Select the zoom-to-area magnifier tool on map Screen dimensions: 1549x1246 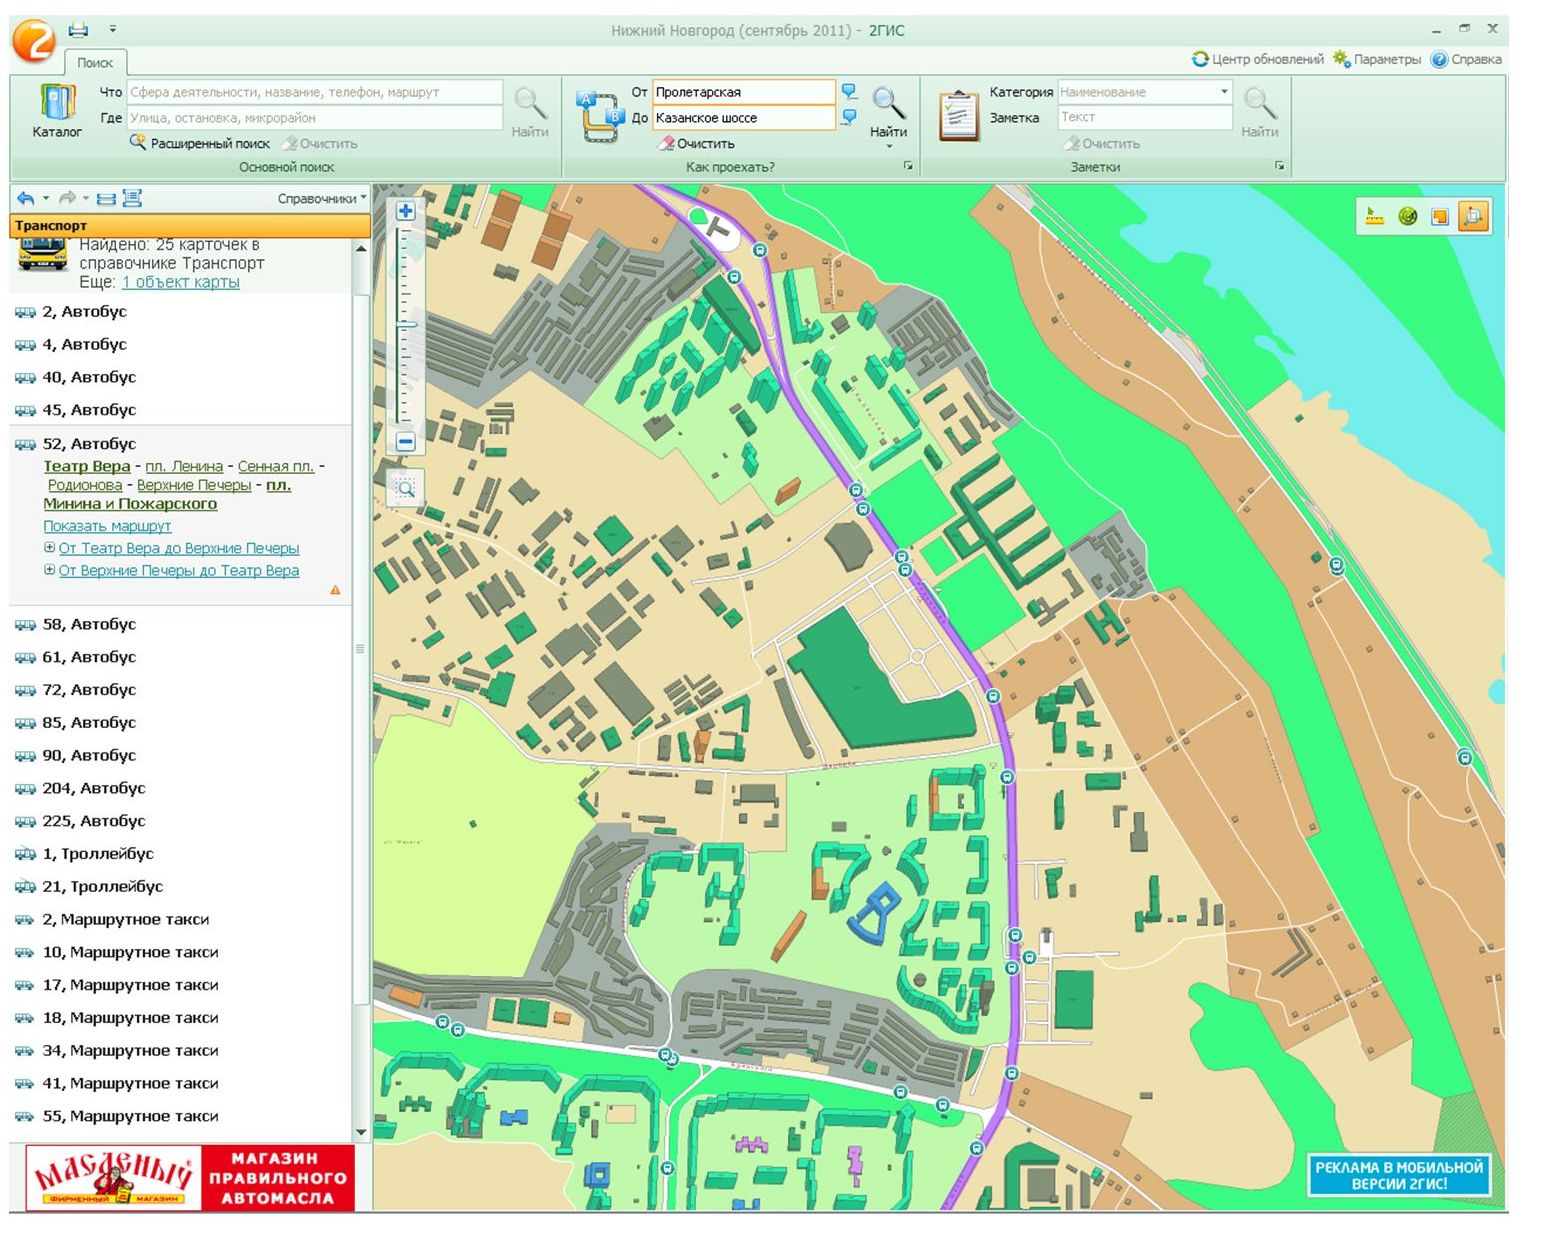point(405,488)
